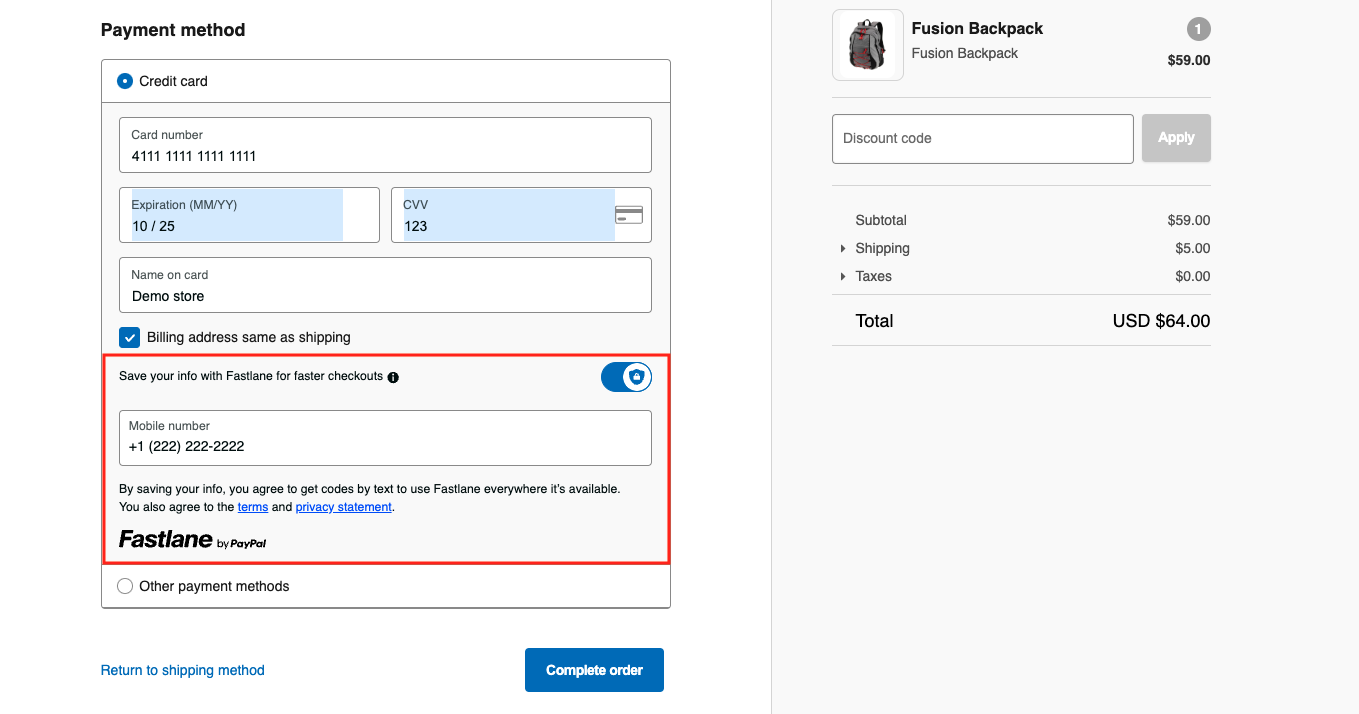Click the credit card icon in CVV field

[629, 214]
